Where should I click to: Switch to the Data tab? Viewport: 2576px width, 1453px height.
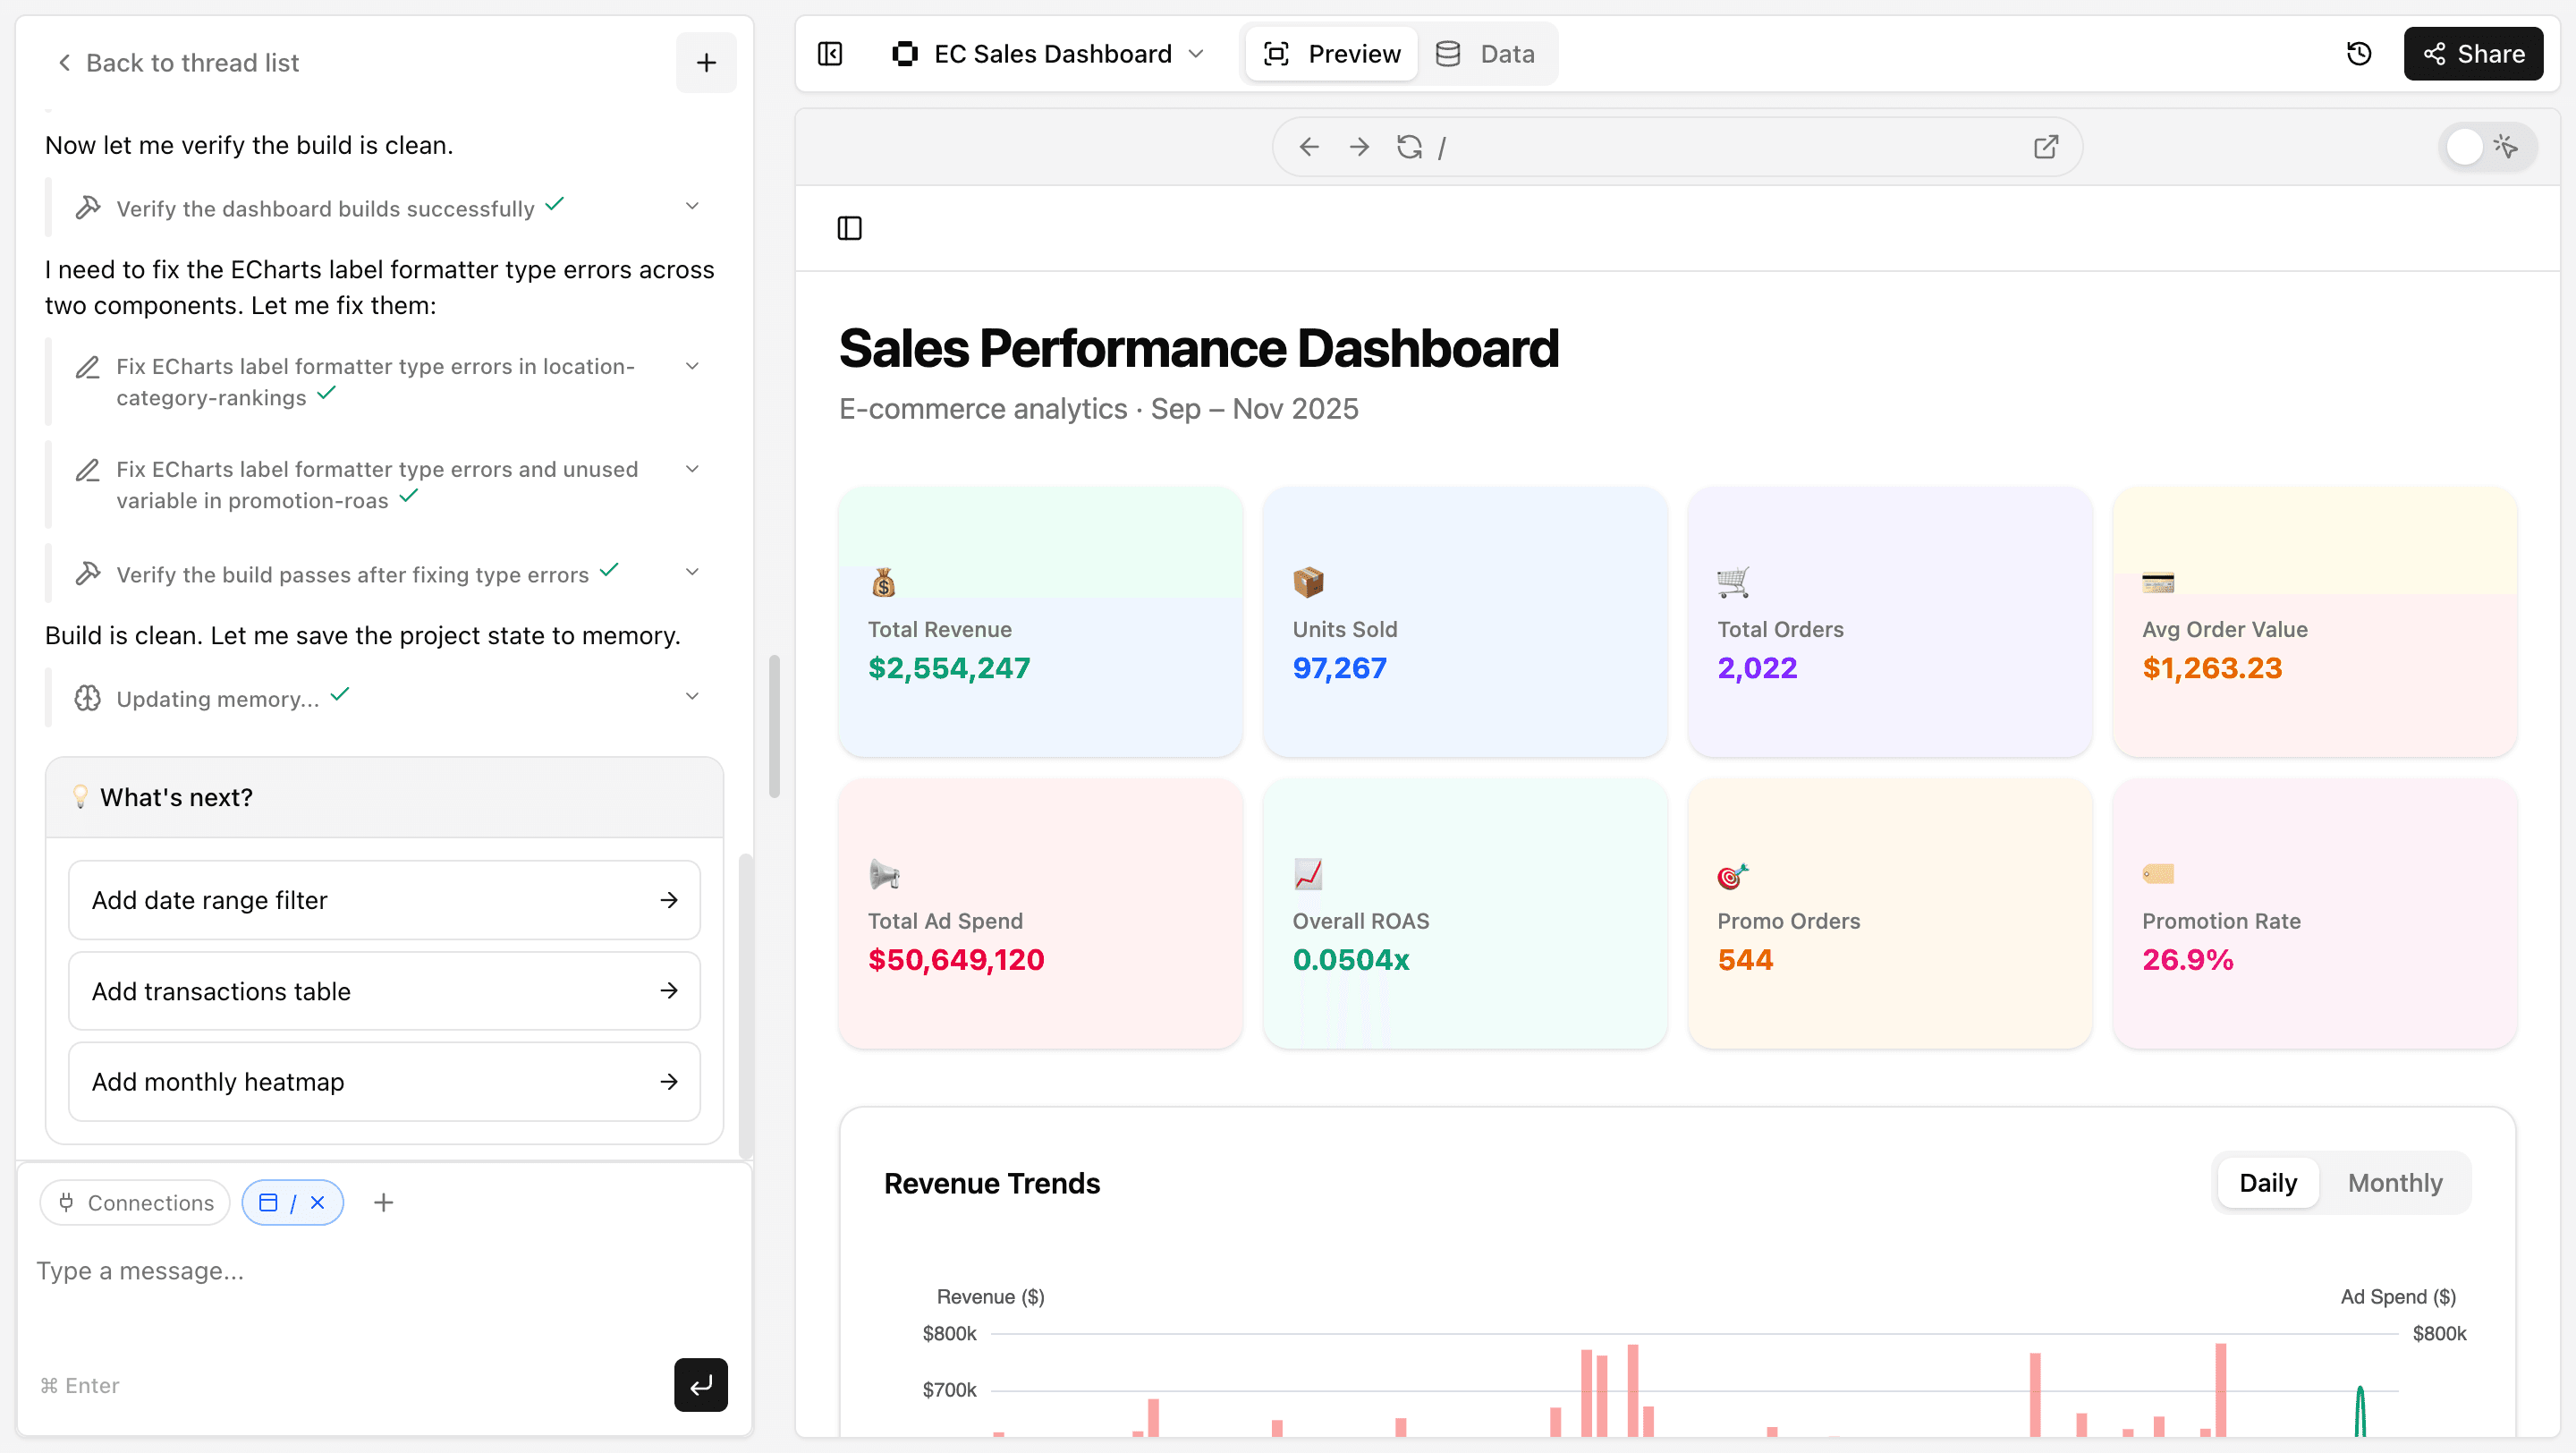pyautogui.click(x=1487, y=53)
